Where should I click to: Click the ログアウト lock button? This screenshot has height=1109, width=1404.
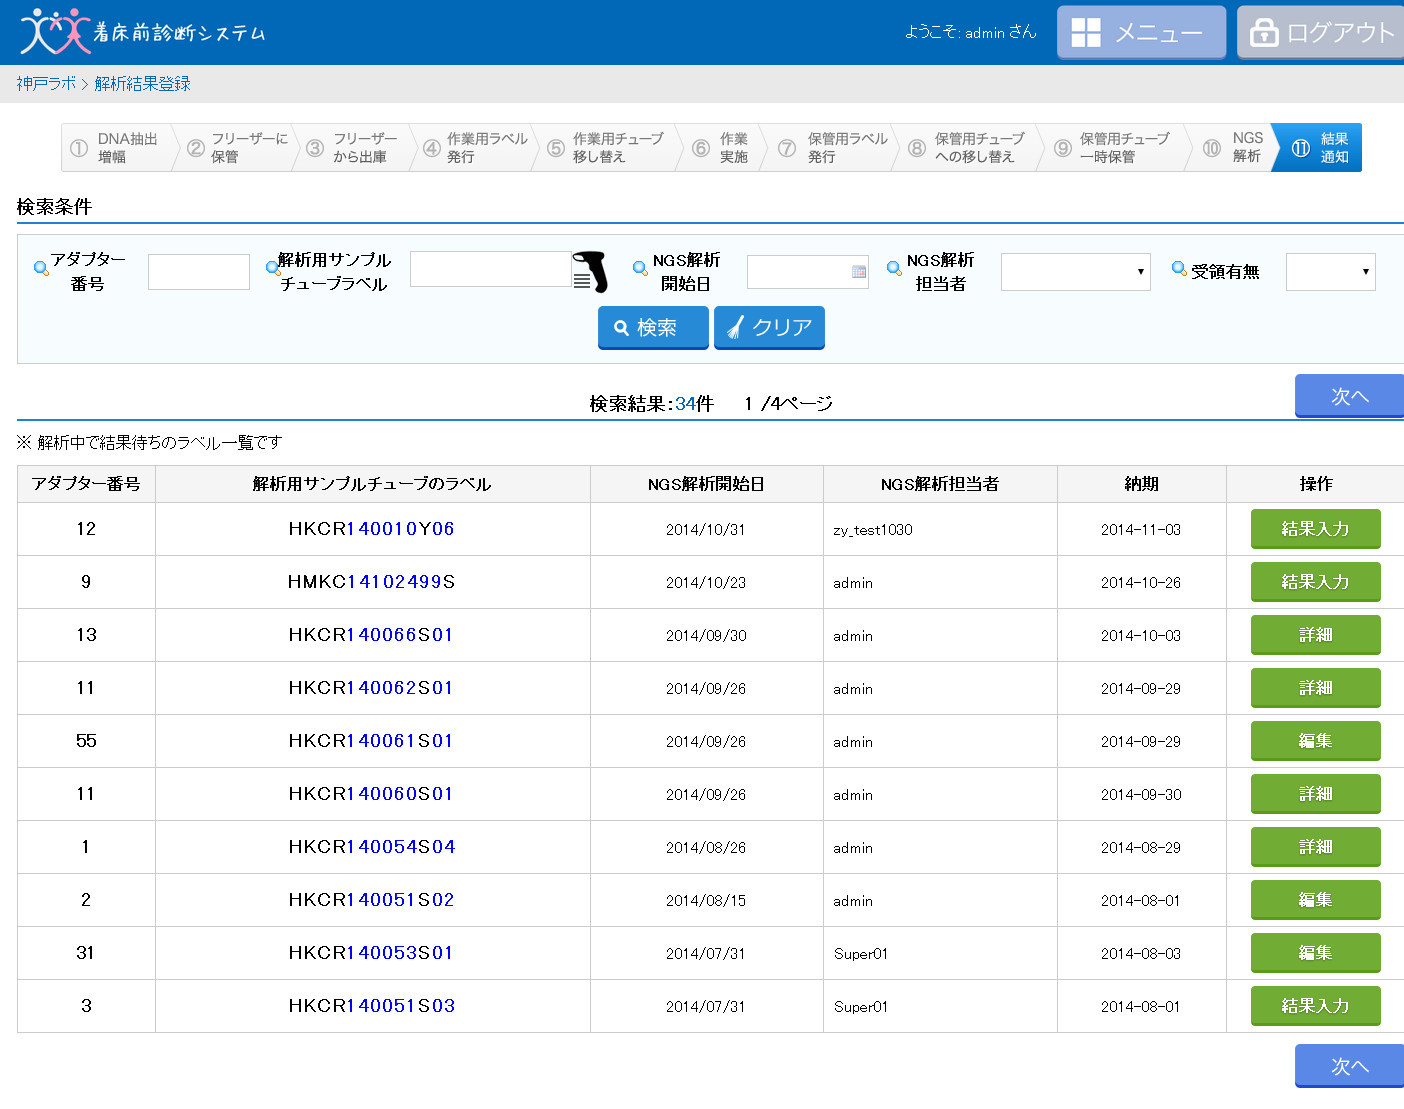point(1321,32)
